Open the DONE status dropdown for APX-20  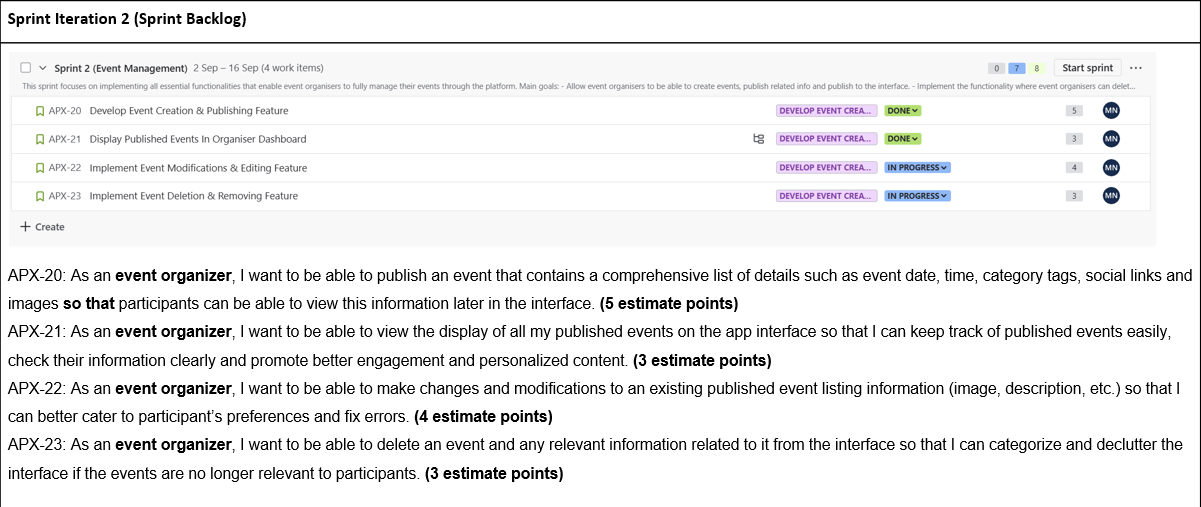(903, 111)
